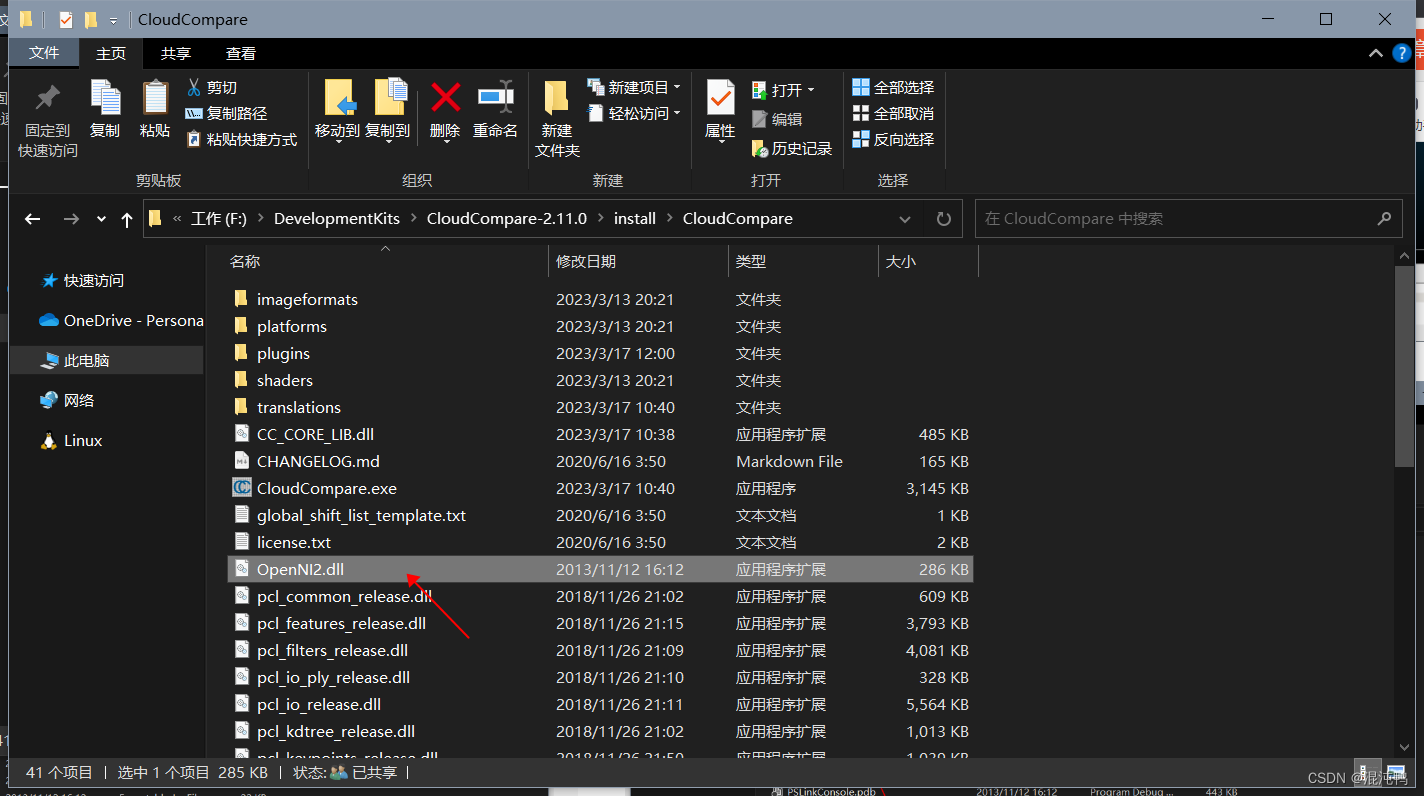Go back with the left arrow

pyautogui.click(x=33, y=219)
